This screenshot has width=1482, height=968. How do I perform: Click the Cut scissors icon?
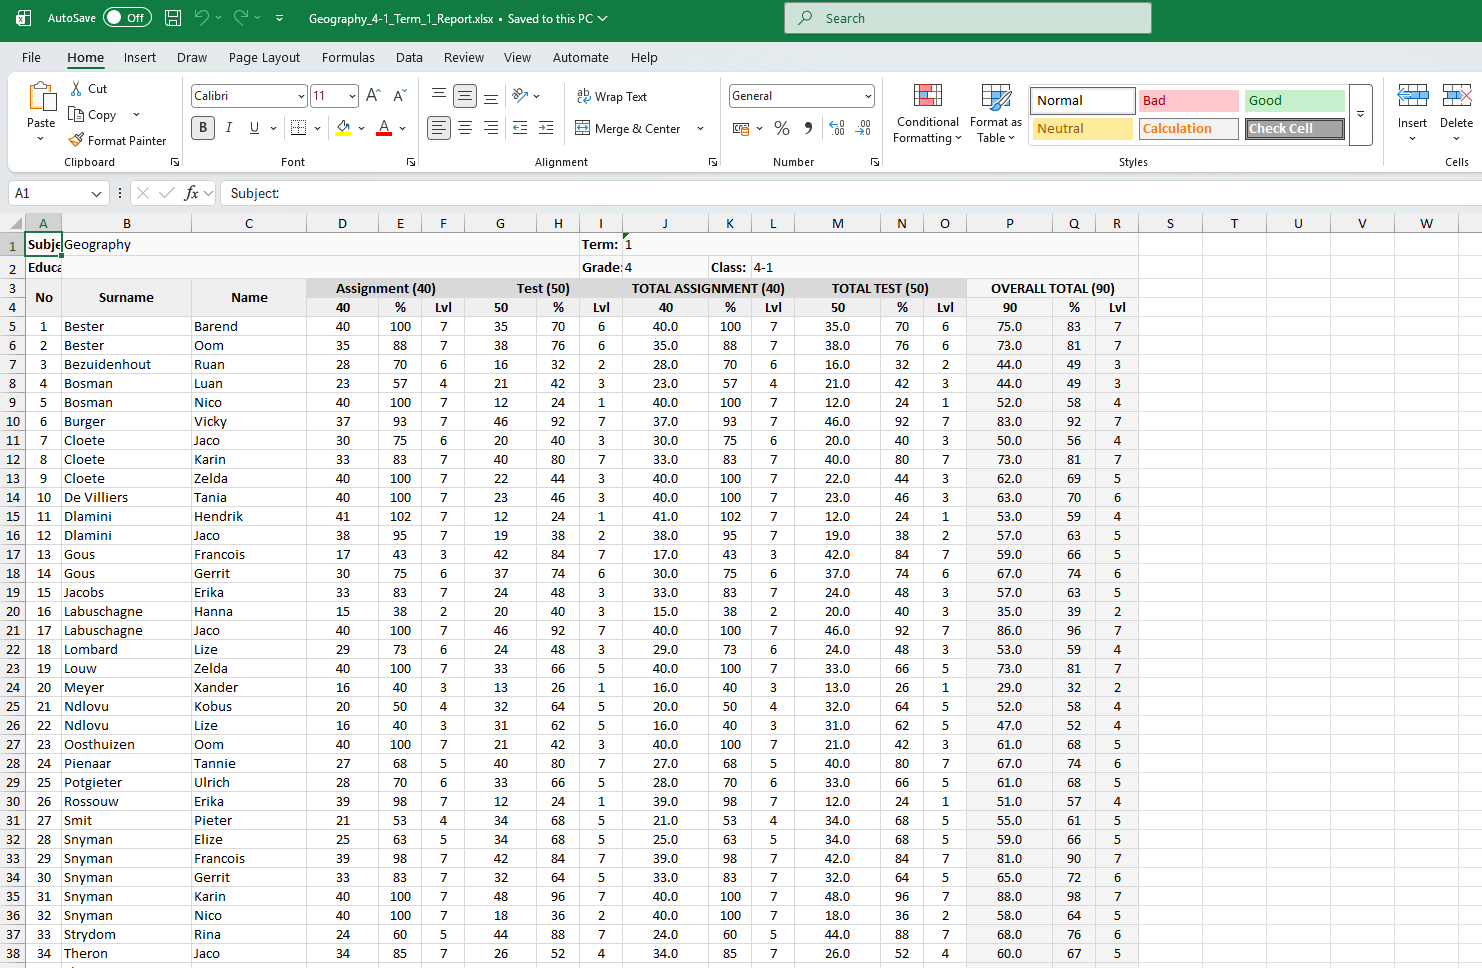[x=76, y=89]
